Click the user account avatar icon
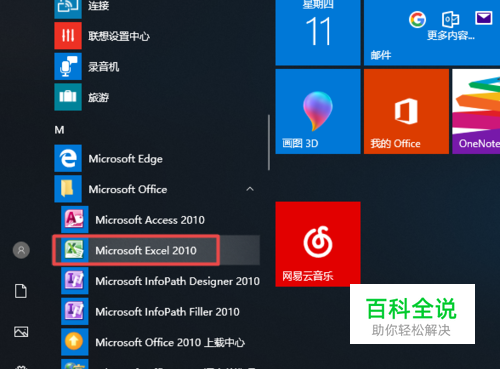The width and height of the screenshot is (500, 369). (x=21, y=250)
